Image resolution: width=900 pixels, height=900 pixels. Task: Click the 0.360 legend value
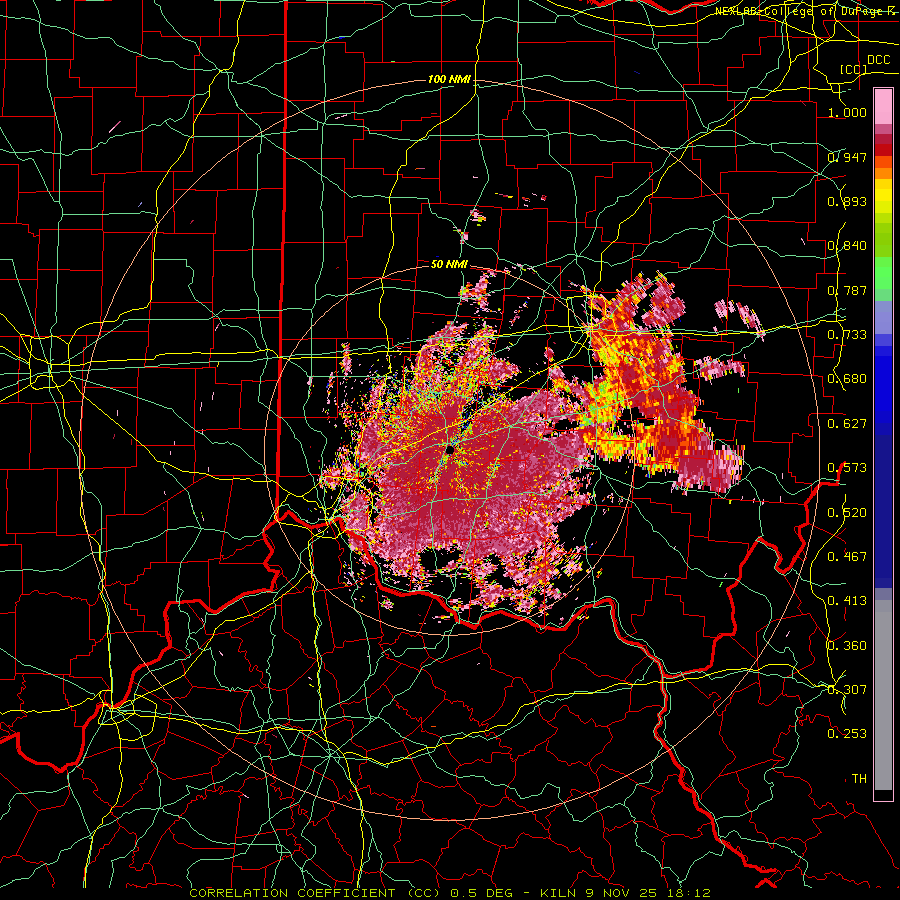point(847,645)
